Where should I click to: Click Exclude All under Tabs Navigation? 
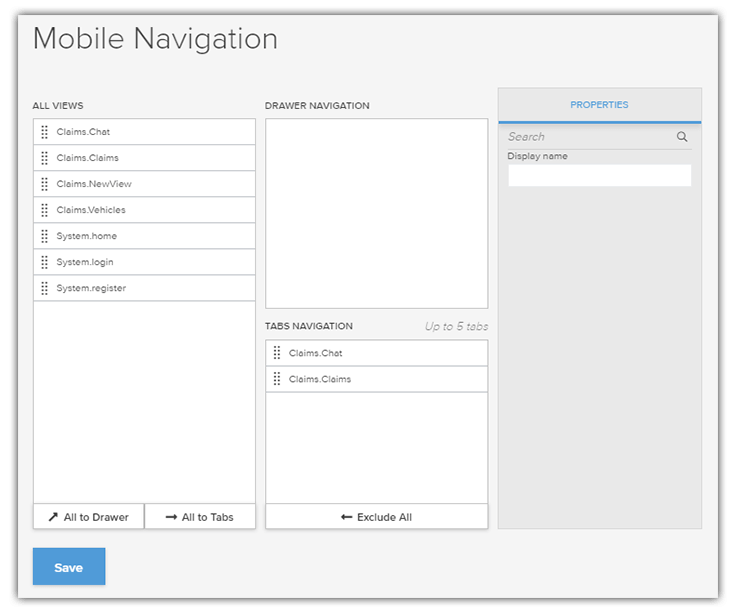[x=376, y=517]
